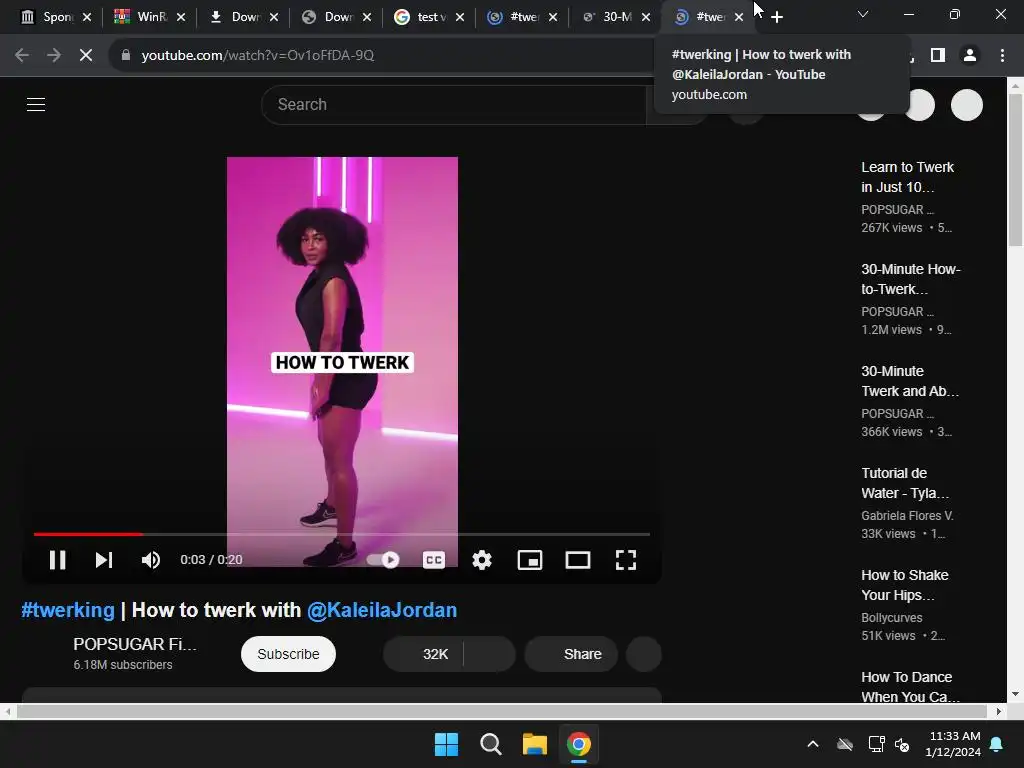Open notification bell in taskbar
Screen dimensions: 1024x768
point(997,744)
